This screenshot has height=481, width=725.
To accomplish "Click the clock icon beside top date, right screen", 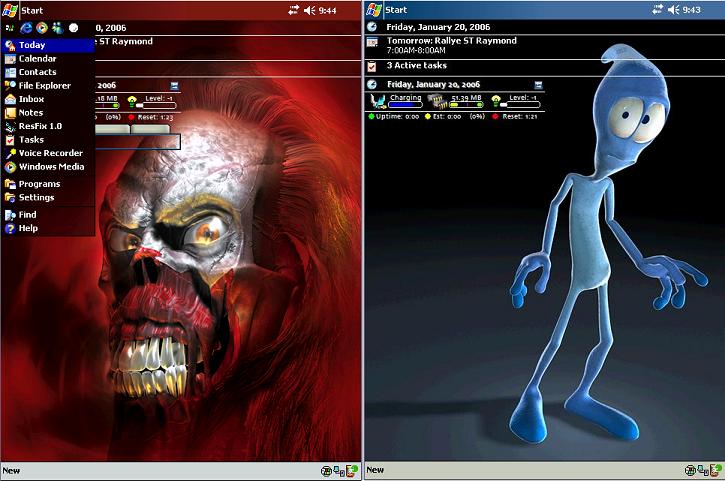I will point(372,27).
